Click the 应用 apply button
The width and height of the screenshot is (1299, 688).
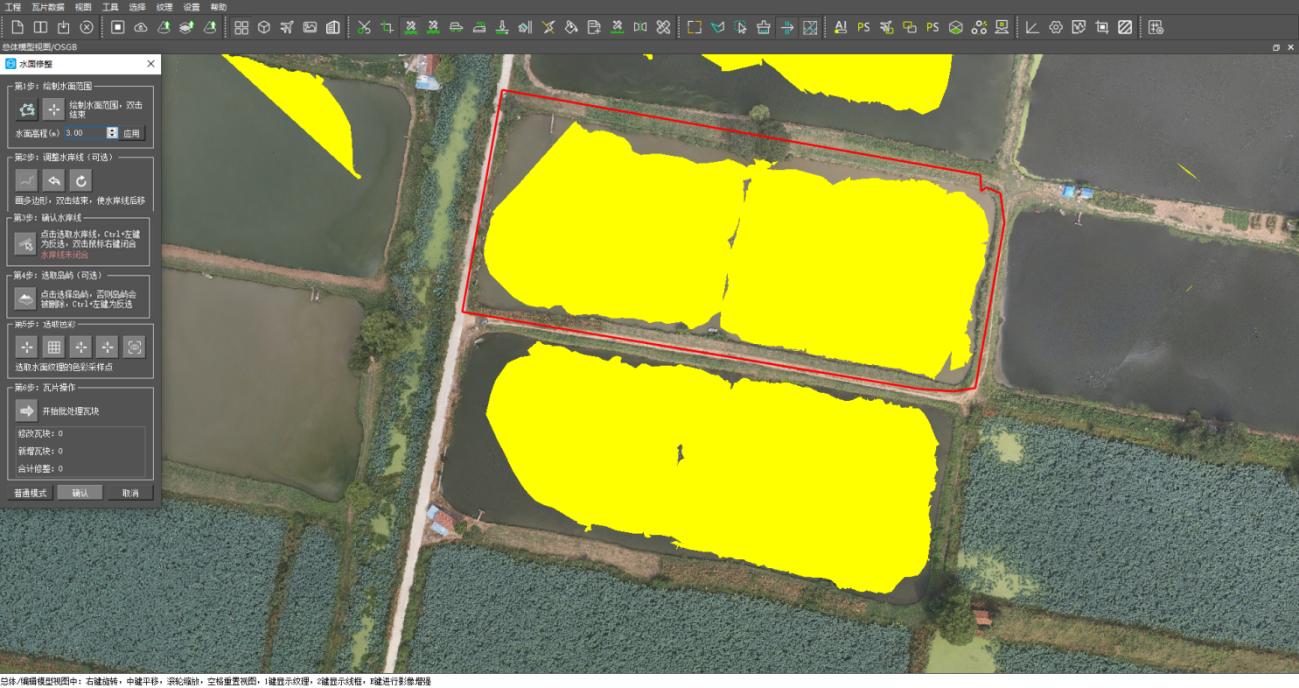coord(132,132)
